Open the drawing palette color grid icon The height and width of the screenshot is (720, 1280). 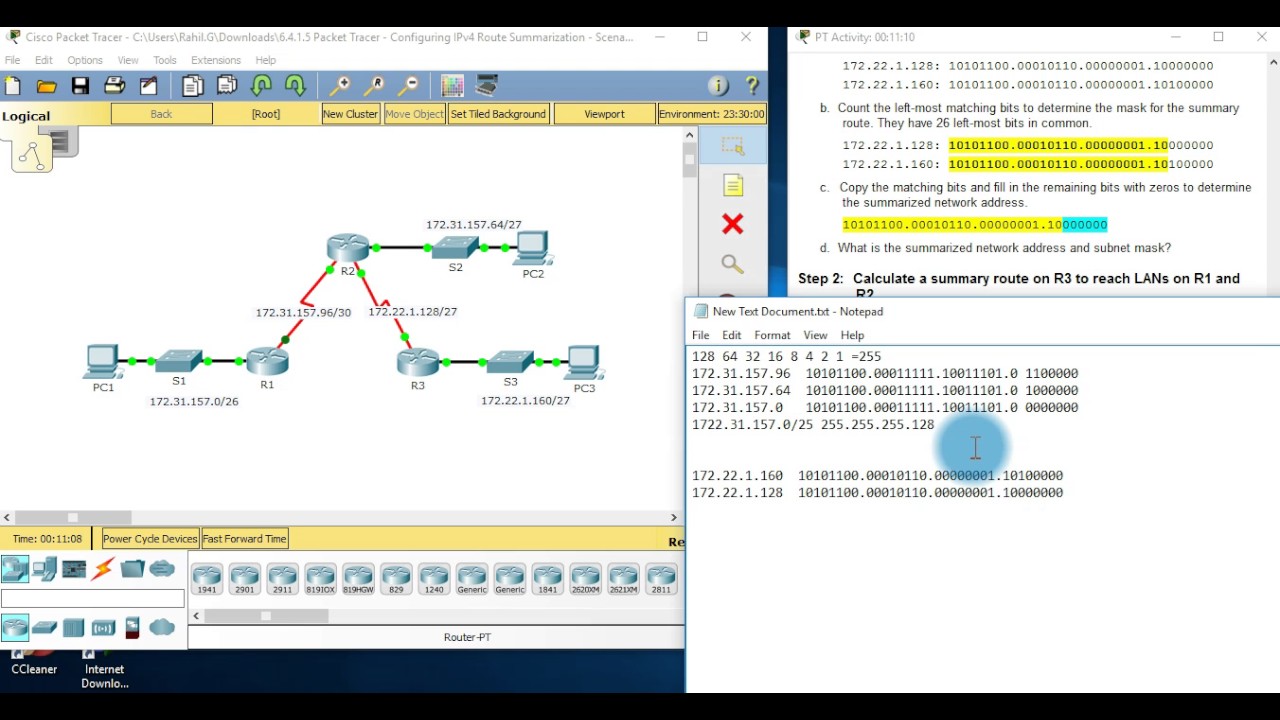tap(452, 87)
